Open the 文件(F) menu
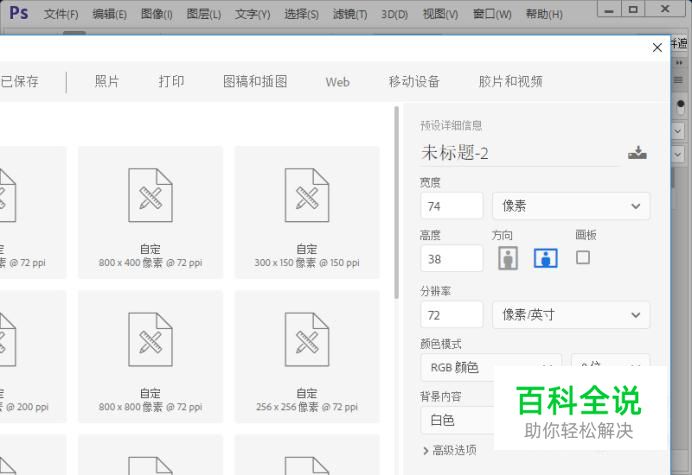Screen dimensions: 692x475 point(61,15)
